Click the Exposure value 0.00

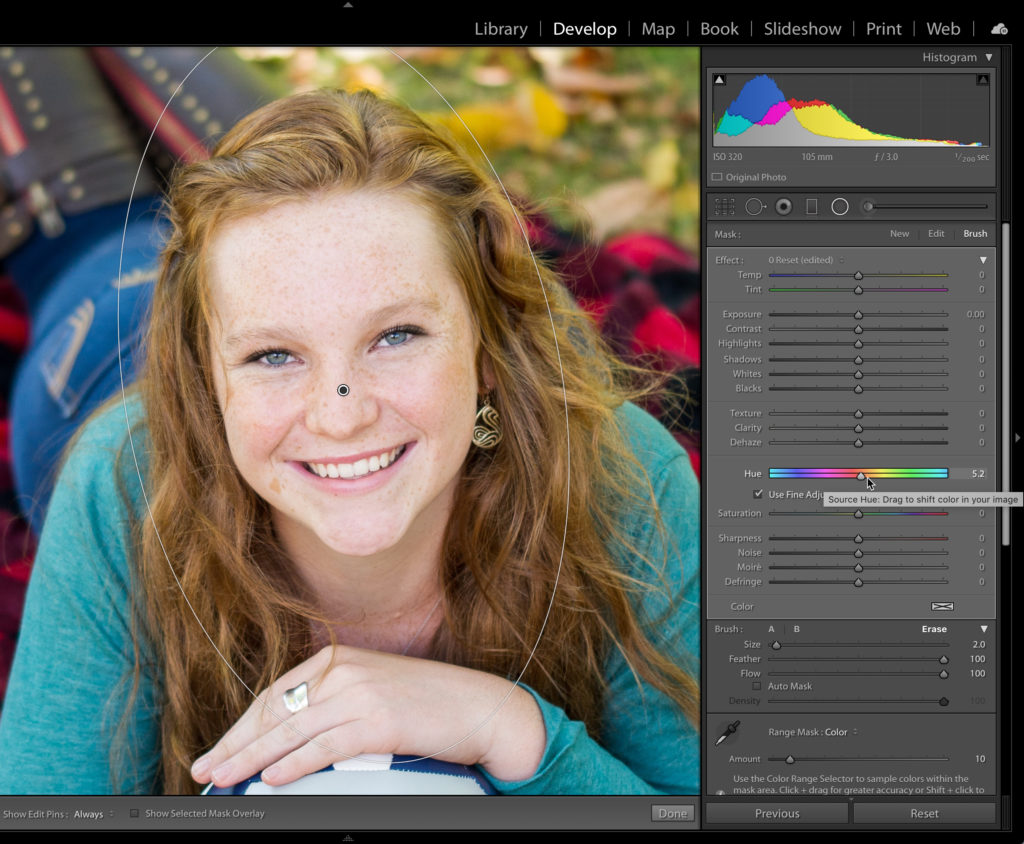(x=975, y=314)
